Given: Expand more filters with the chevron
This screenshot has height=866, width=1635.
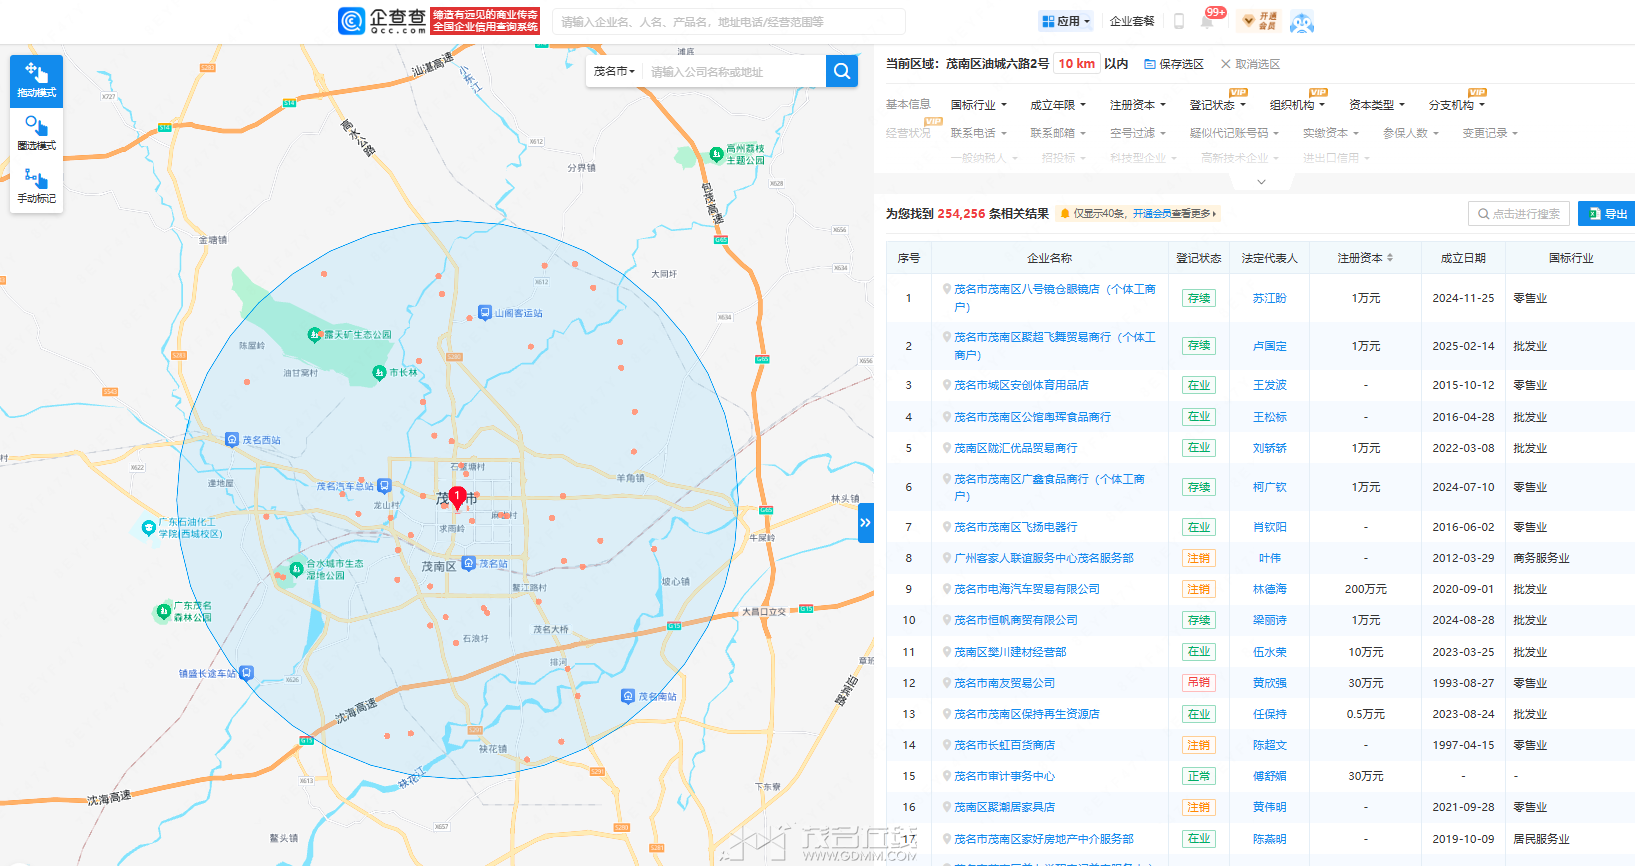Looking at the screenshot, I should click(x=1261, y=181).
